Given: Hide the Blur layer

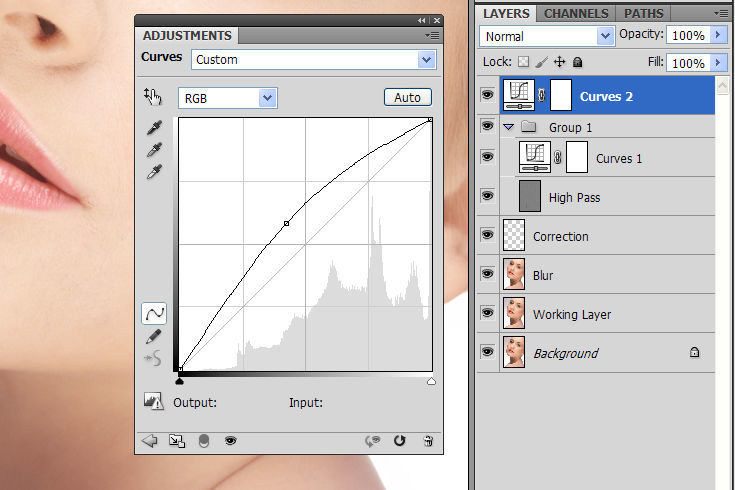Looking at the screenshot, I should click(488, 273).
